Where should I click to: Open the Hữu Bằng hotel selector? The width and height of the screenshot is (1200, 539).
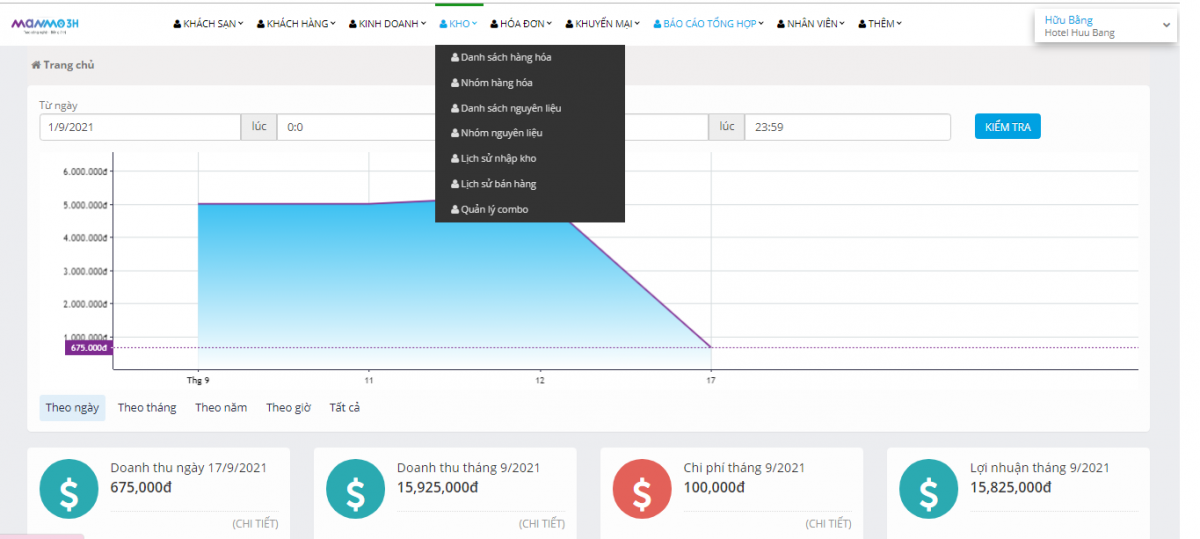tap(1104, 26)
